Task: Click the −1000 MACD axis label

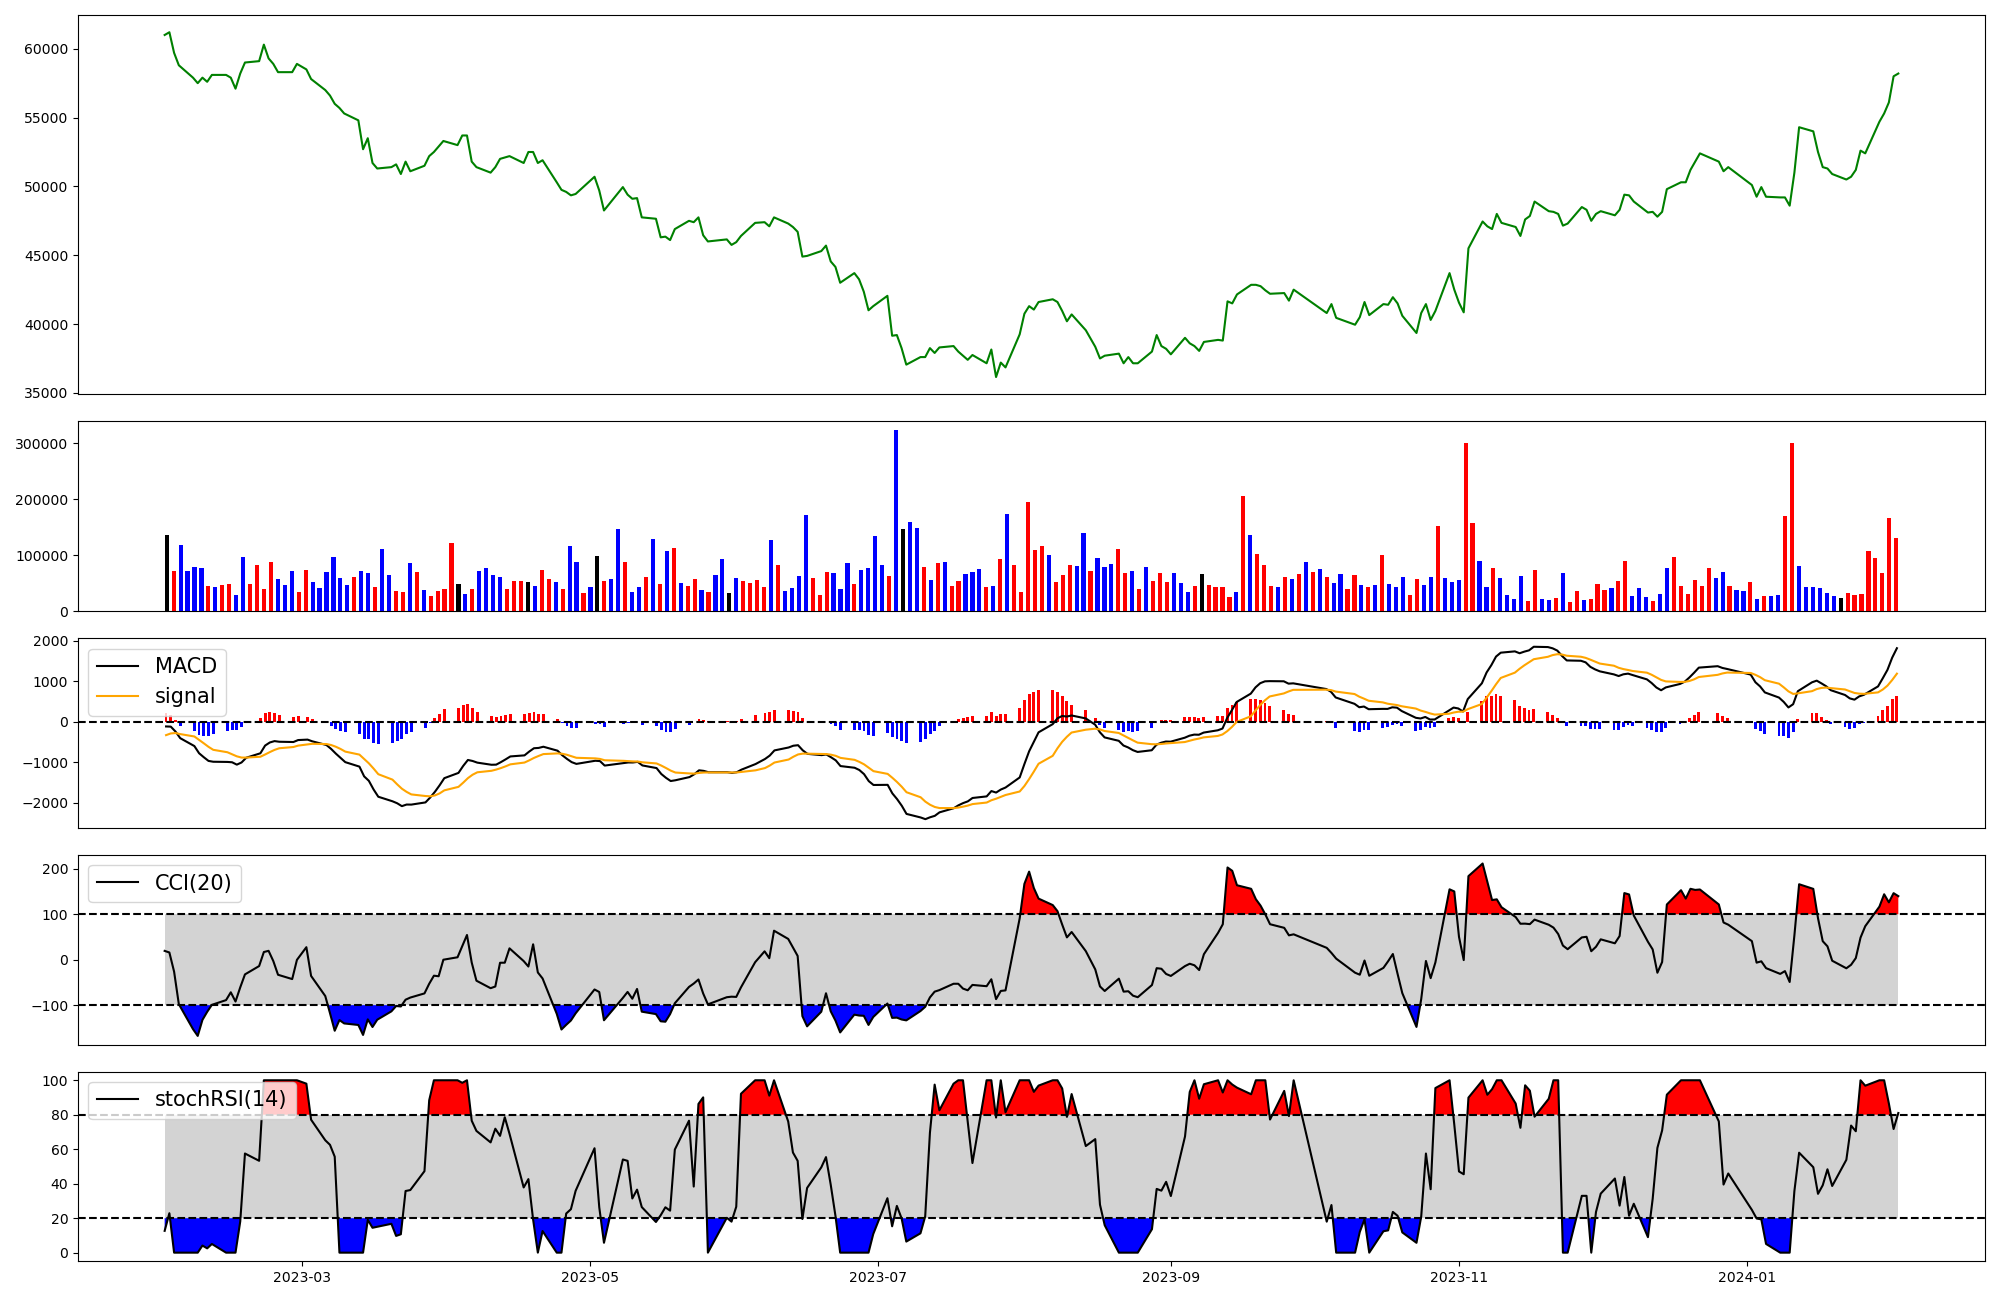Action: click(x=45, y=763)
